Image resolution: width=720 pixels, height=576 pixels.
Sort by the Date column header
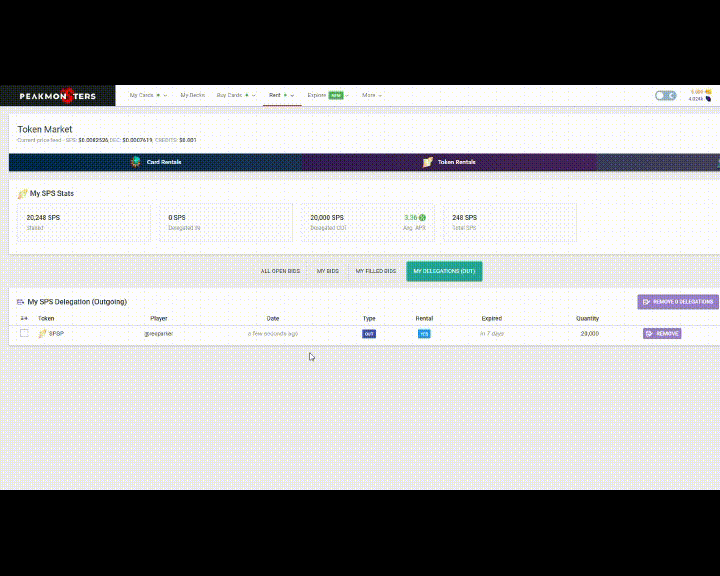click(x=273, y=318)
